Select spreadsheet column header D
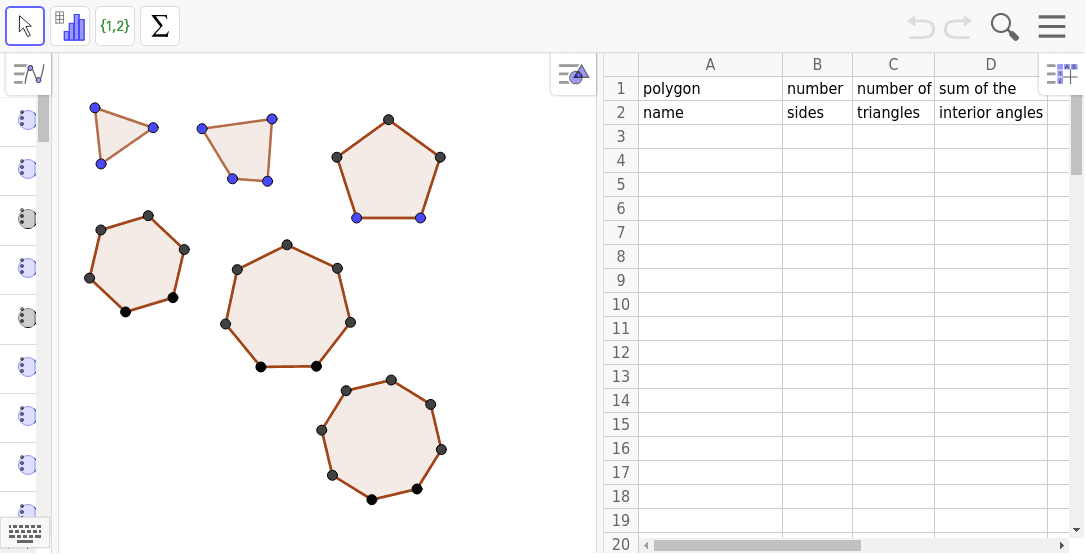The image size is (1086, 555). pos(990,64)
